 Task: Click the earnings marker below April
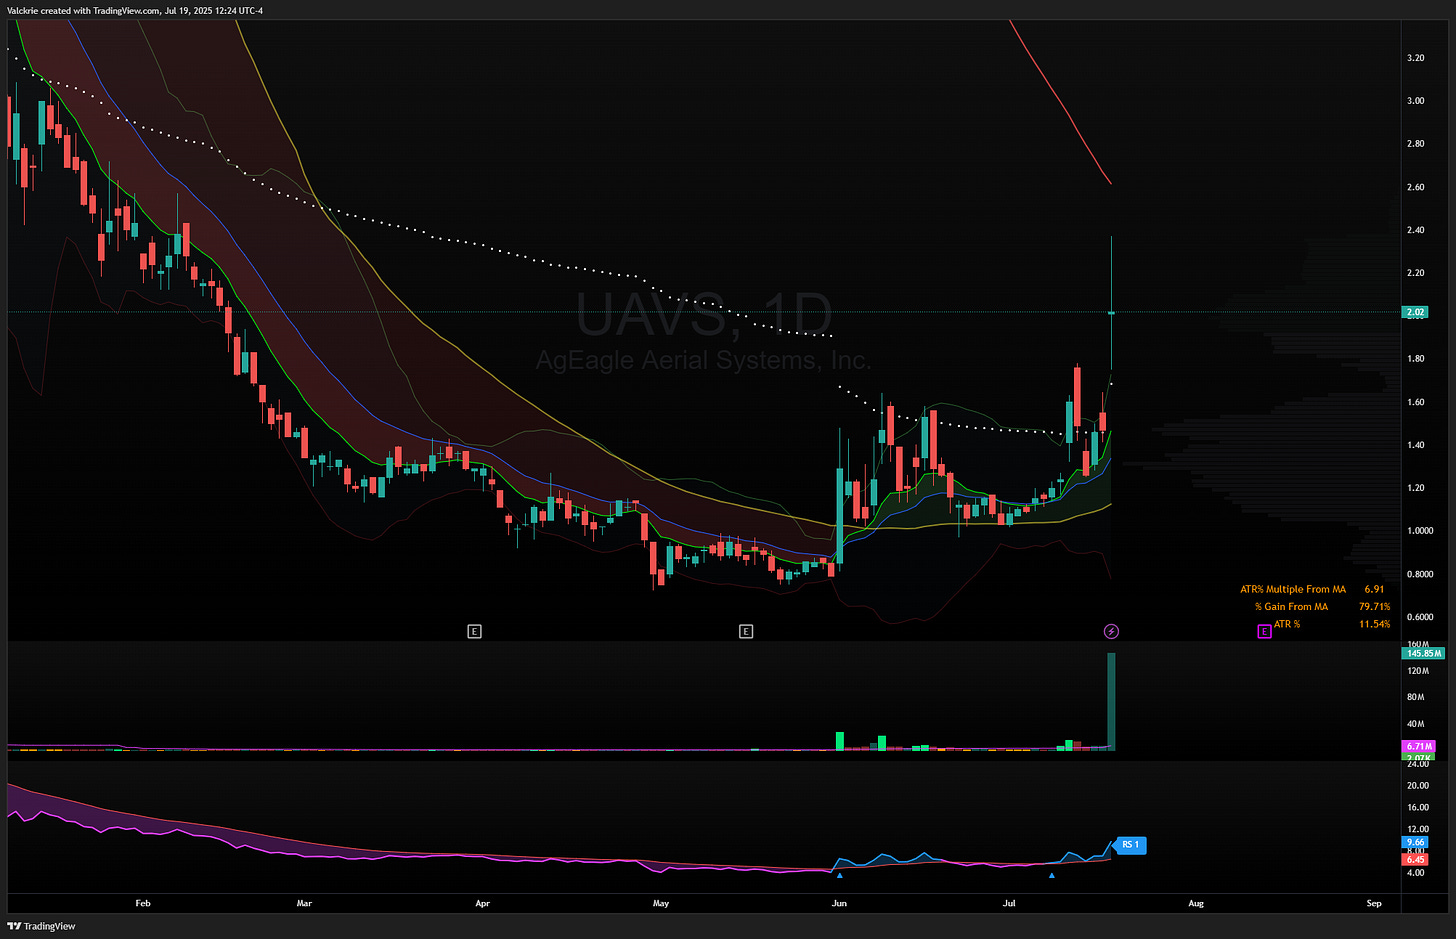[475, 631]
